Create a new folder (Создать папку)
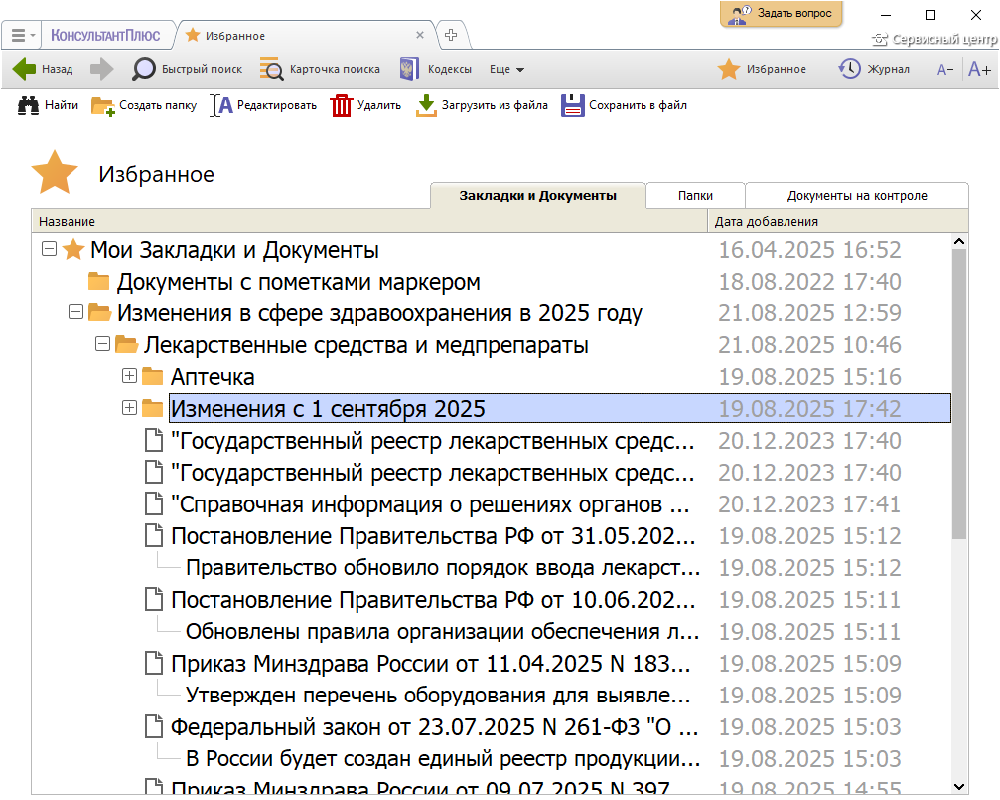The width and height of the screenshot is (1000, 800). tap(103, 105)
